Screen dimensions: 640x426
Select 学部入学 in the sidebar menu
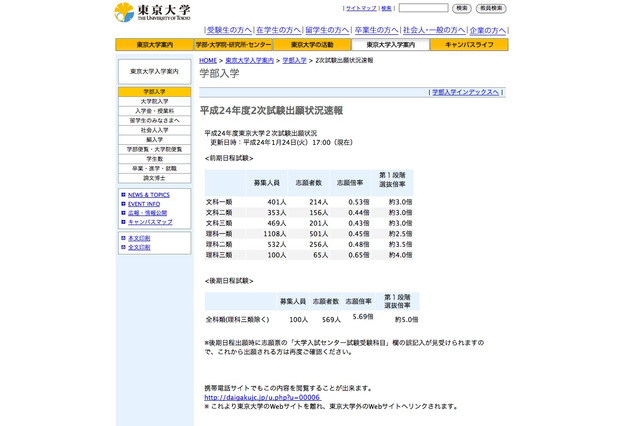point(154,92)
